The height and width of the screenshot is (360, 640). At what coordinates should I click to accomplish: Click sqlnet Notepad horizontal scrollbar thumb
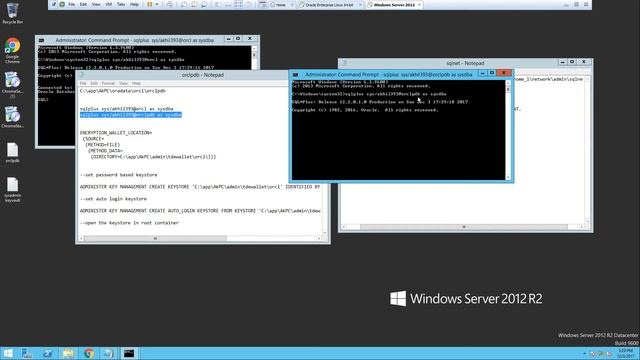coord(464,227)
